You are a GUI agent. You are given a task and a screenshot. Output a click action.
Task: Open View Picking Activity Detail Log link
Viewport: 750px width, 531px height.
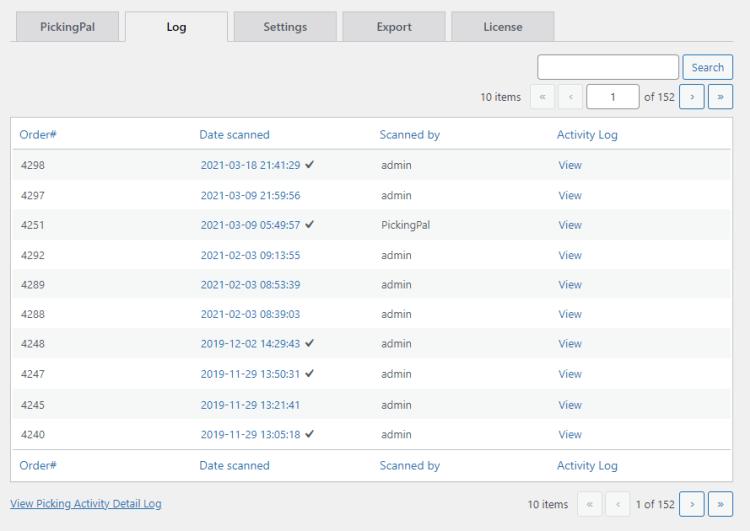click(85, 504)
